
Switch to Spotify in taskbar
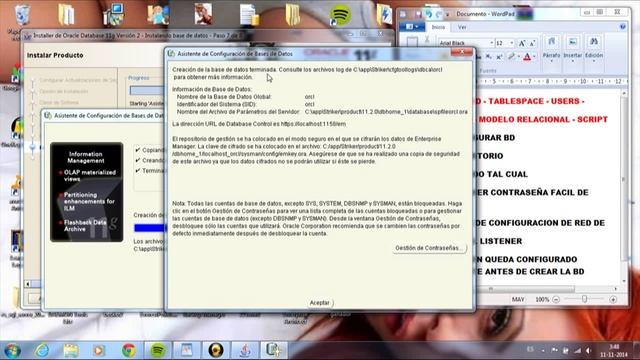[158, 350]
